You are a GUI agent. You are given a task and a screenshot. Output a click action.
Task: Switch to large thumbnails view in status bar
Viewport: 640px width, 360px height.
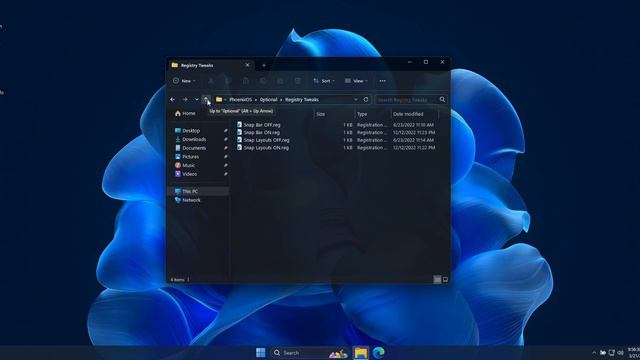pos(445,280)
